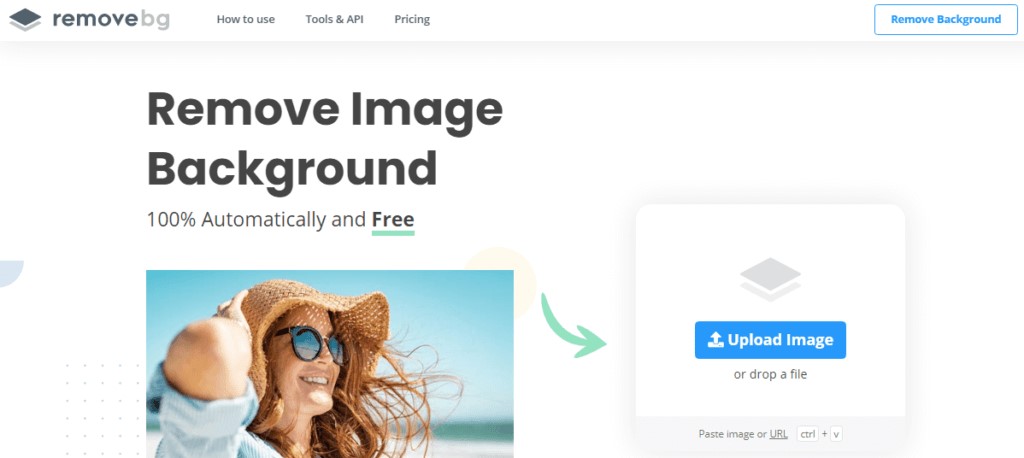1024x458 pixels.
Task: Click the "or drop a file" text
Action: click(x=771, y=374)
